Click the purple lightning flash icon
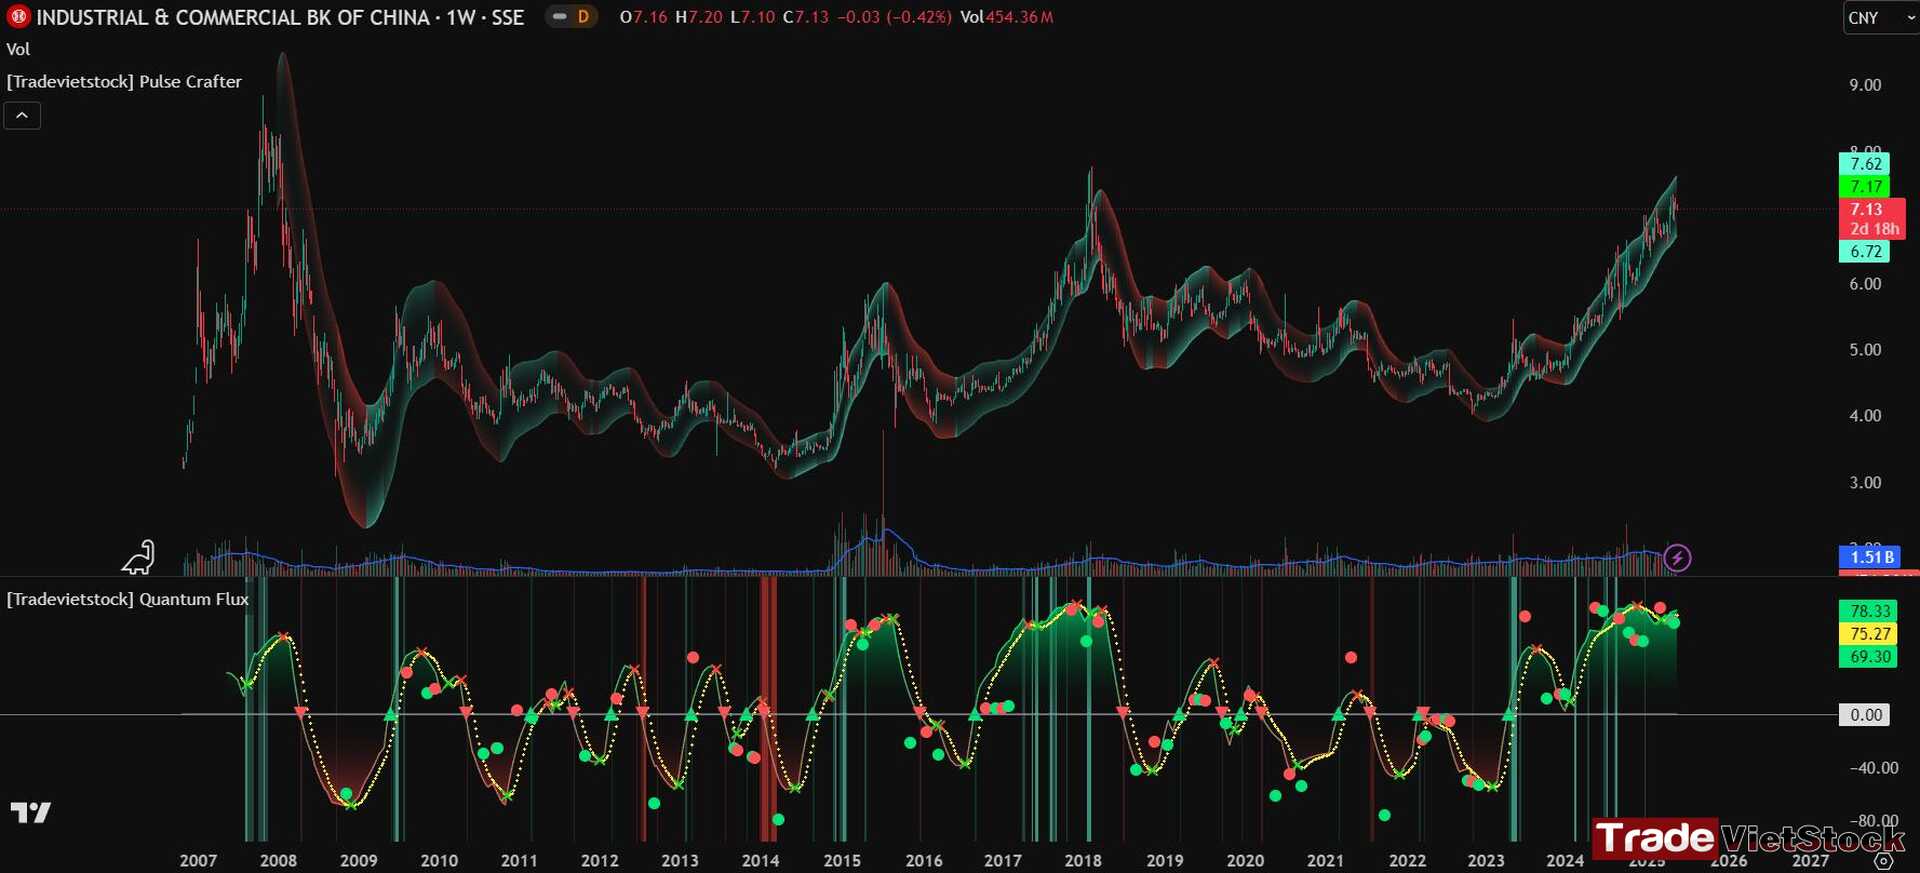The height and width of the screenshot is (873, 1920). 1677,558
